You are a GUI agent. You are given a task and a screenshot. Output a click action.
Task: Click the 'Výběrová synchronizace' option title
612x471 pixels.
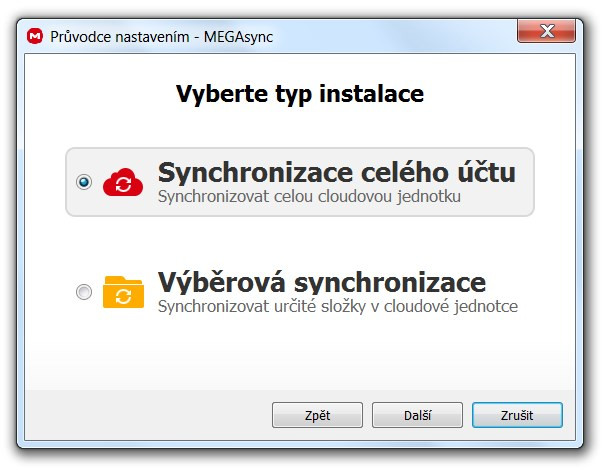point(322,282)
